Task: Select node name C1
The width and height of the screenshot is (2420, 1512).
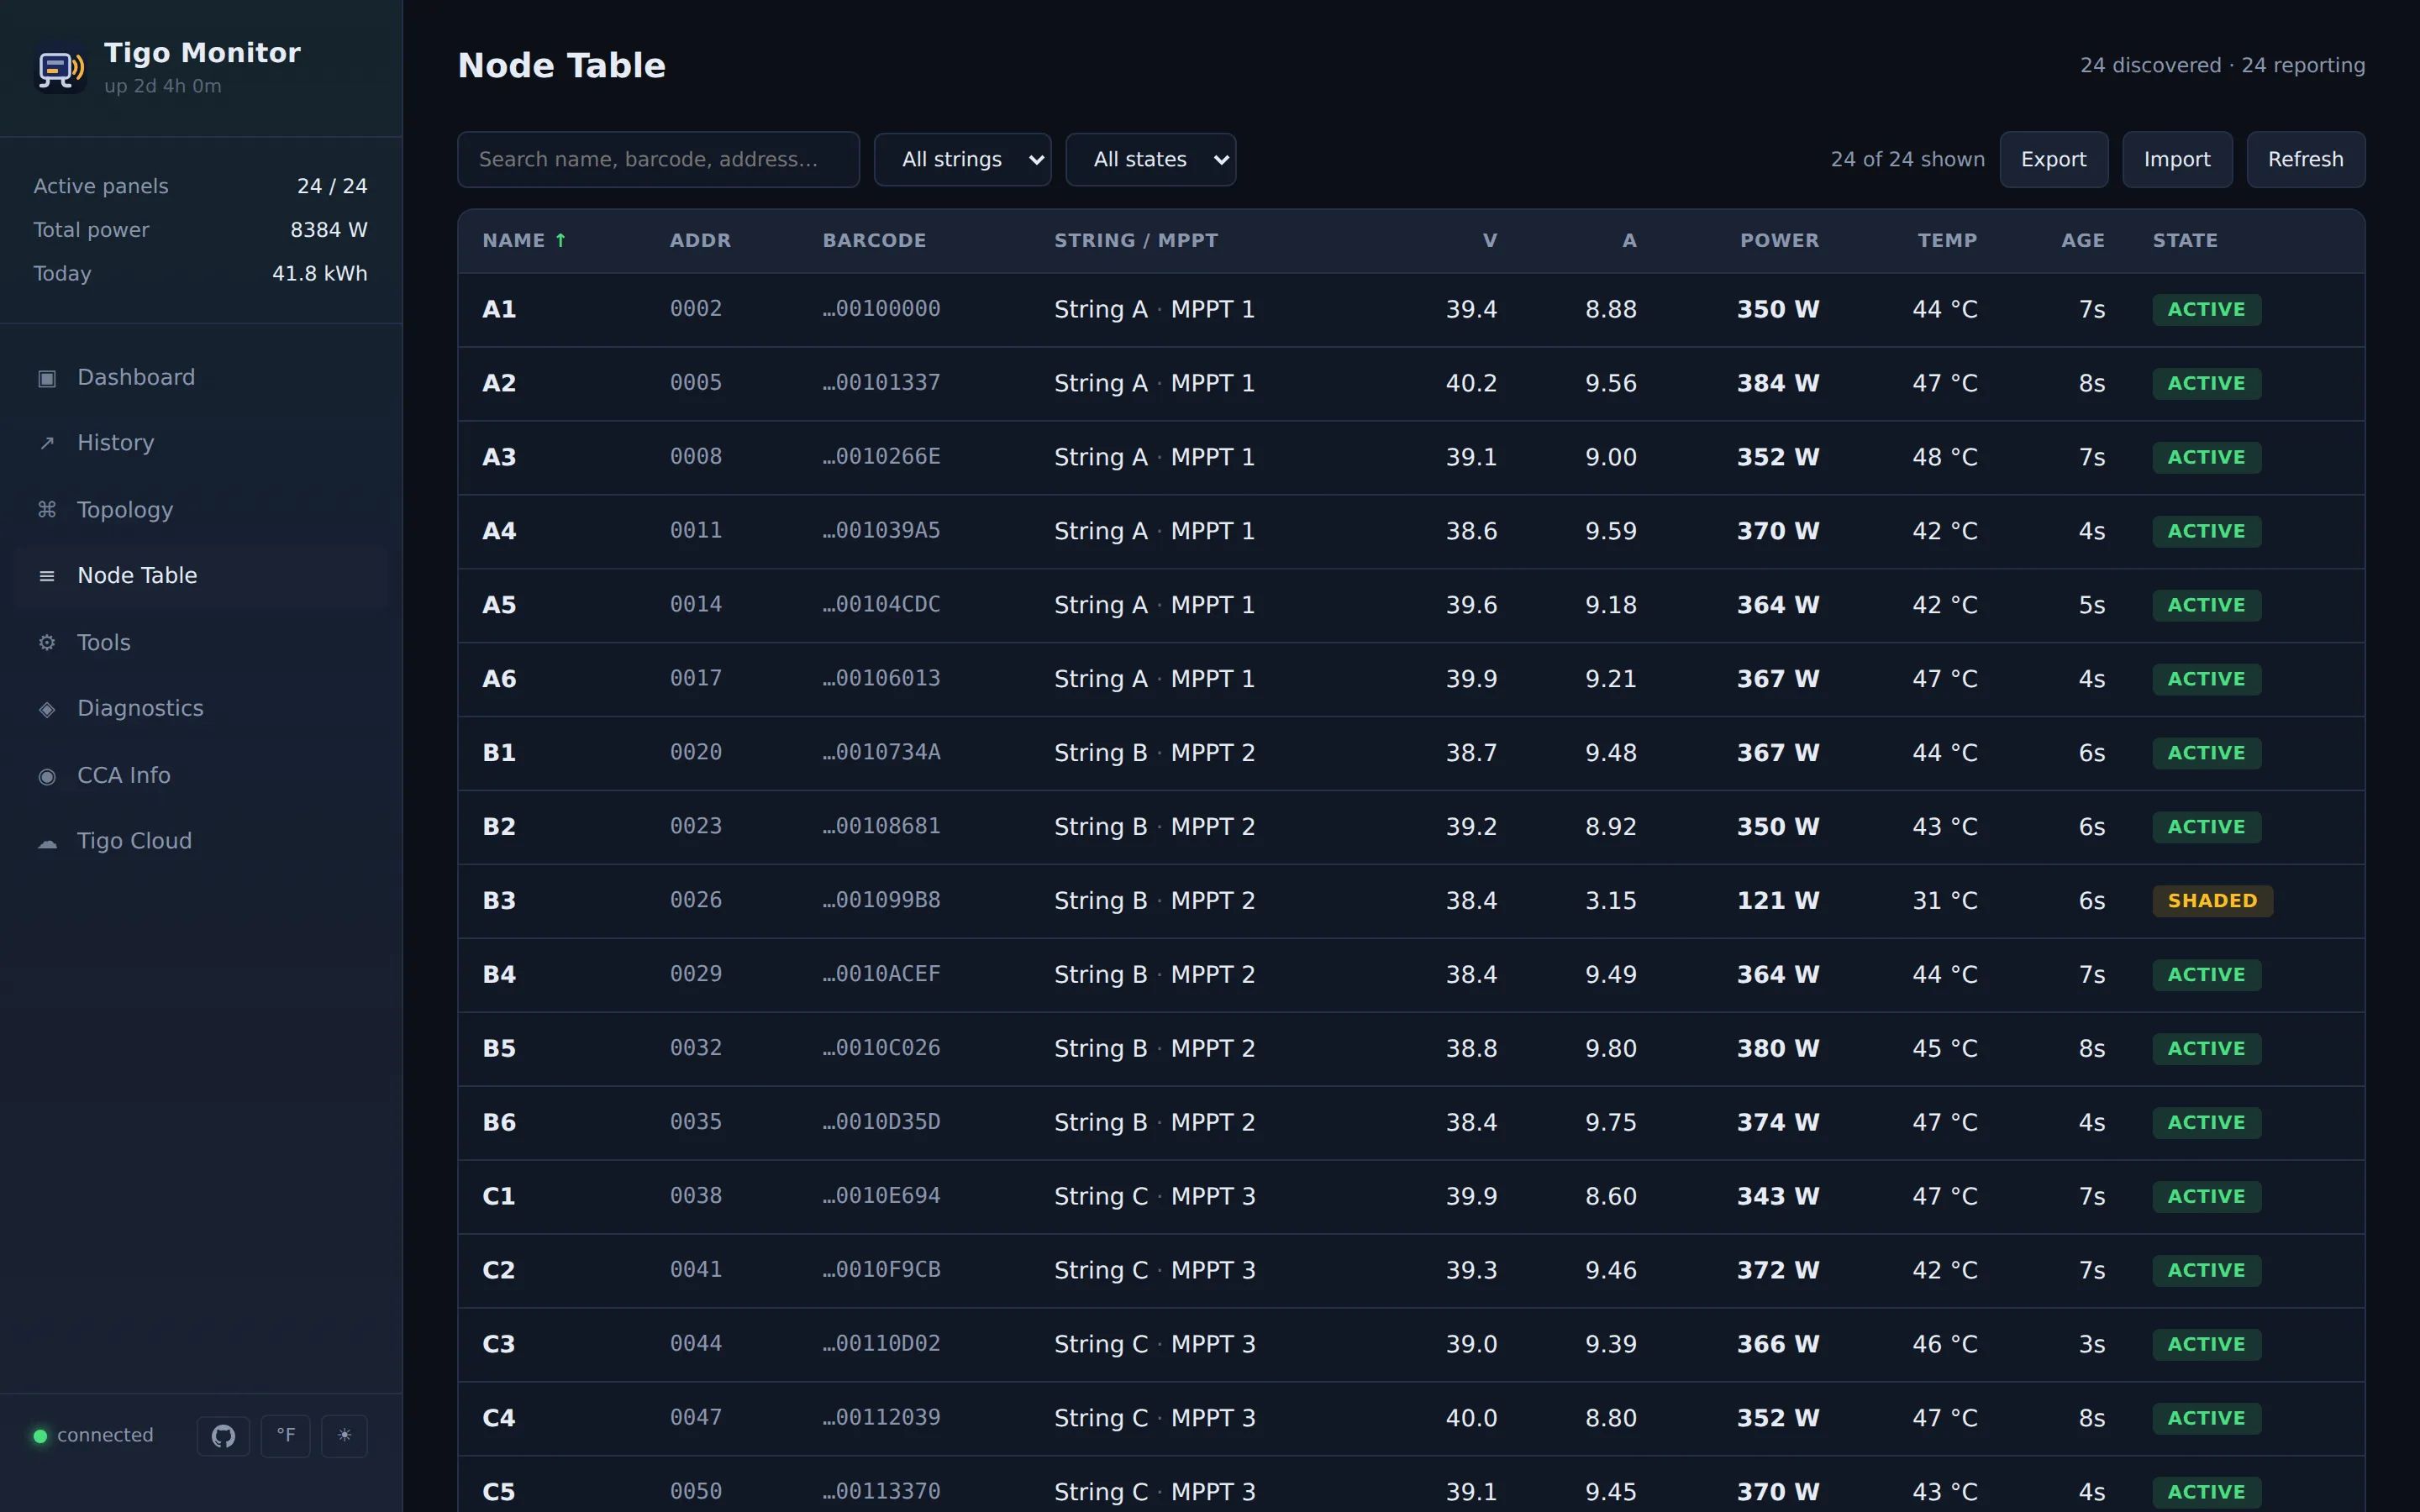Action: click(499, 1197)
